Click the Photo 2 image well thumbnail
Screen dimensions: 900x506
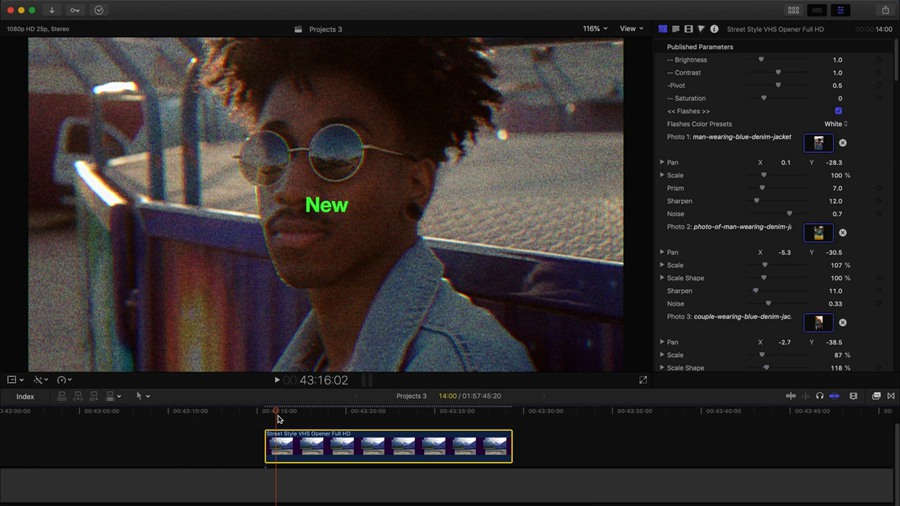click(818, 232)
